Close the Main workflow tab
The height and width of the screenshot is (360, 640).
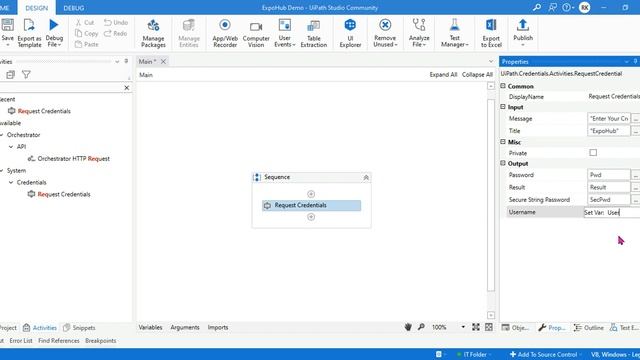163,61
